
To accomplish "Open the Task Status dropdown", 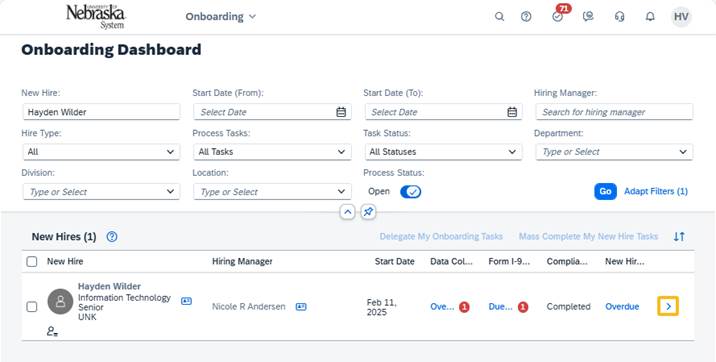I will coord(443,152).
